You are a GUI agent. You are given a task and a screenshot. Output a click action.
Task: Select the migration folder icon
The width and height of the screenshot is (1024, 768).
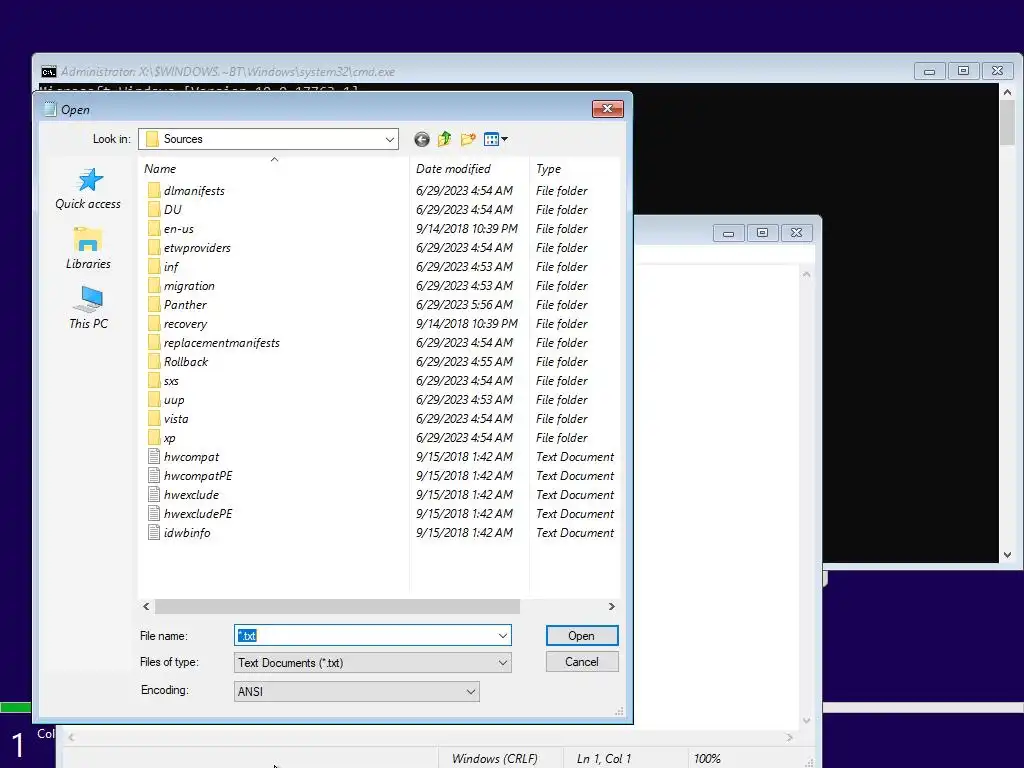pos(153,285)
